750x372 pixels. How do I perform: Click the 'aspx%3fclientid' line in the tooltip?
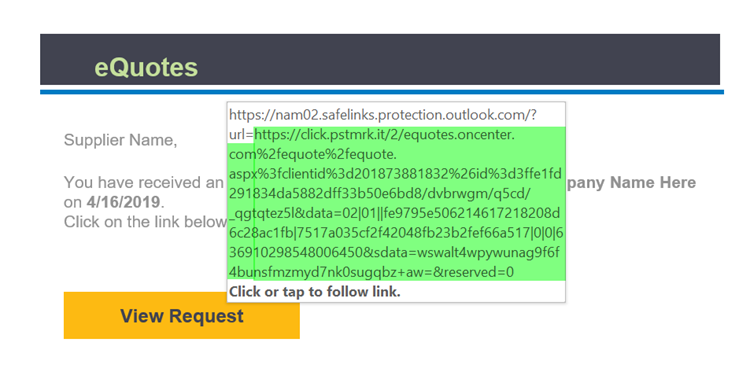396,175
